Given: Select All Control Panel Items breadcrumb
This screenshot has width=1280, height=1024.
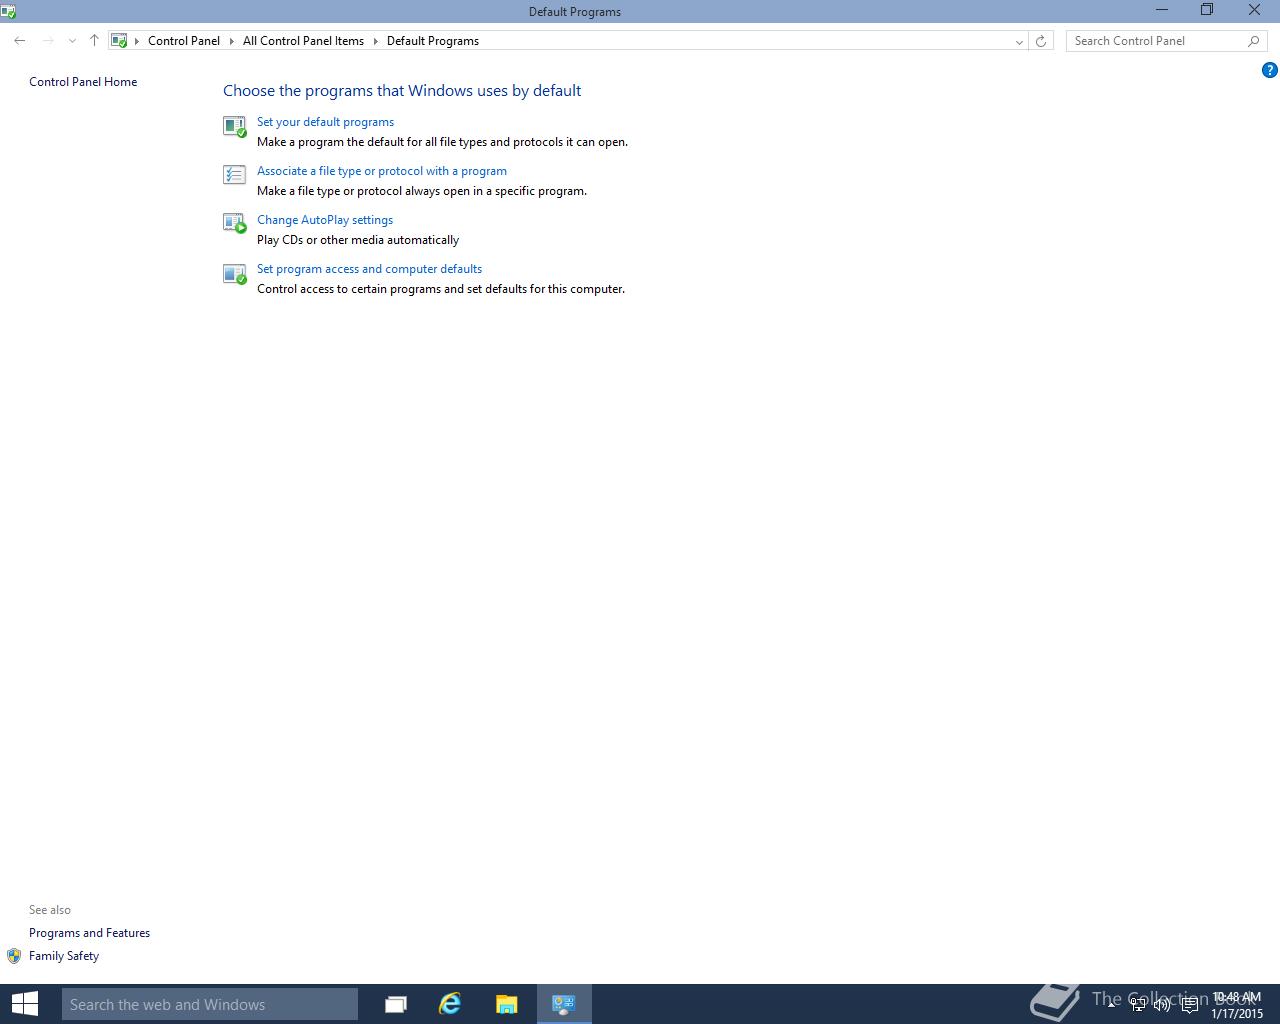Looking at the screenshot, I should 303,41.
